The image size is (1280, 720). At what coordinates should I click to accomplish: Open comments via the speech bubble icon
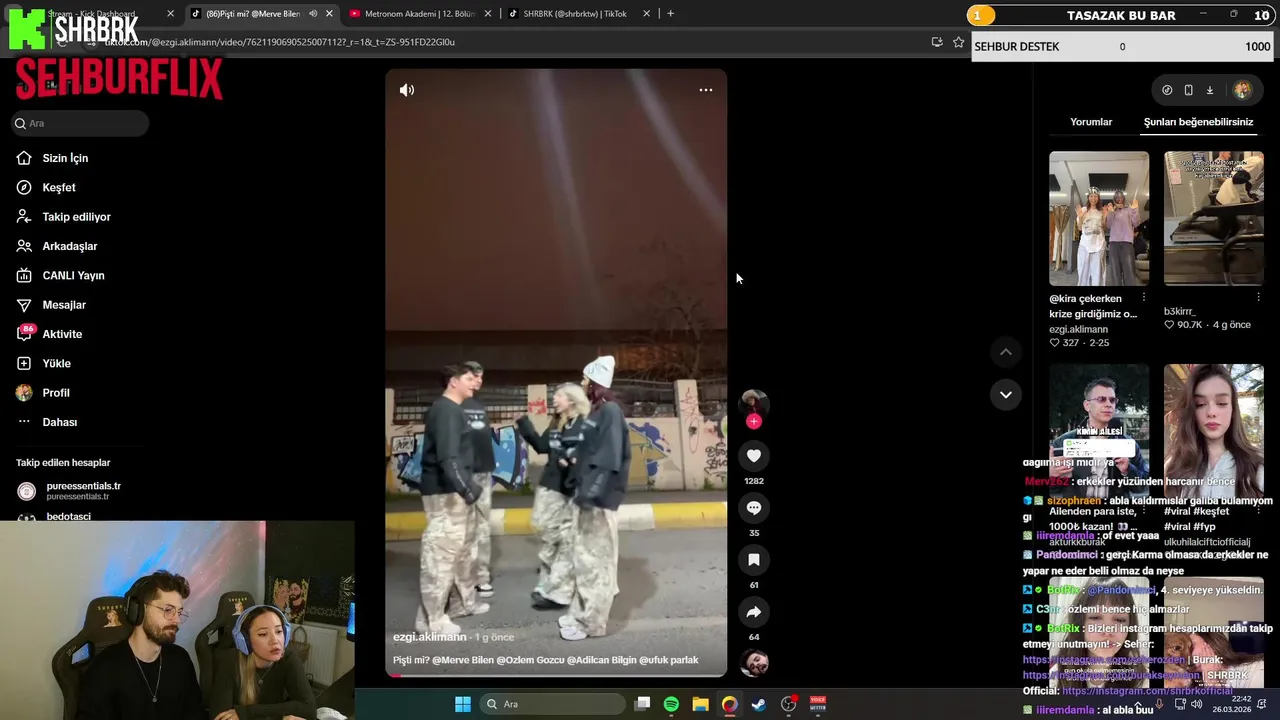(754, 508)
